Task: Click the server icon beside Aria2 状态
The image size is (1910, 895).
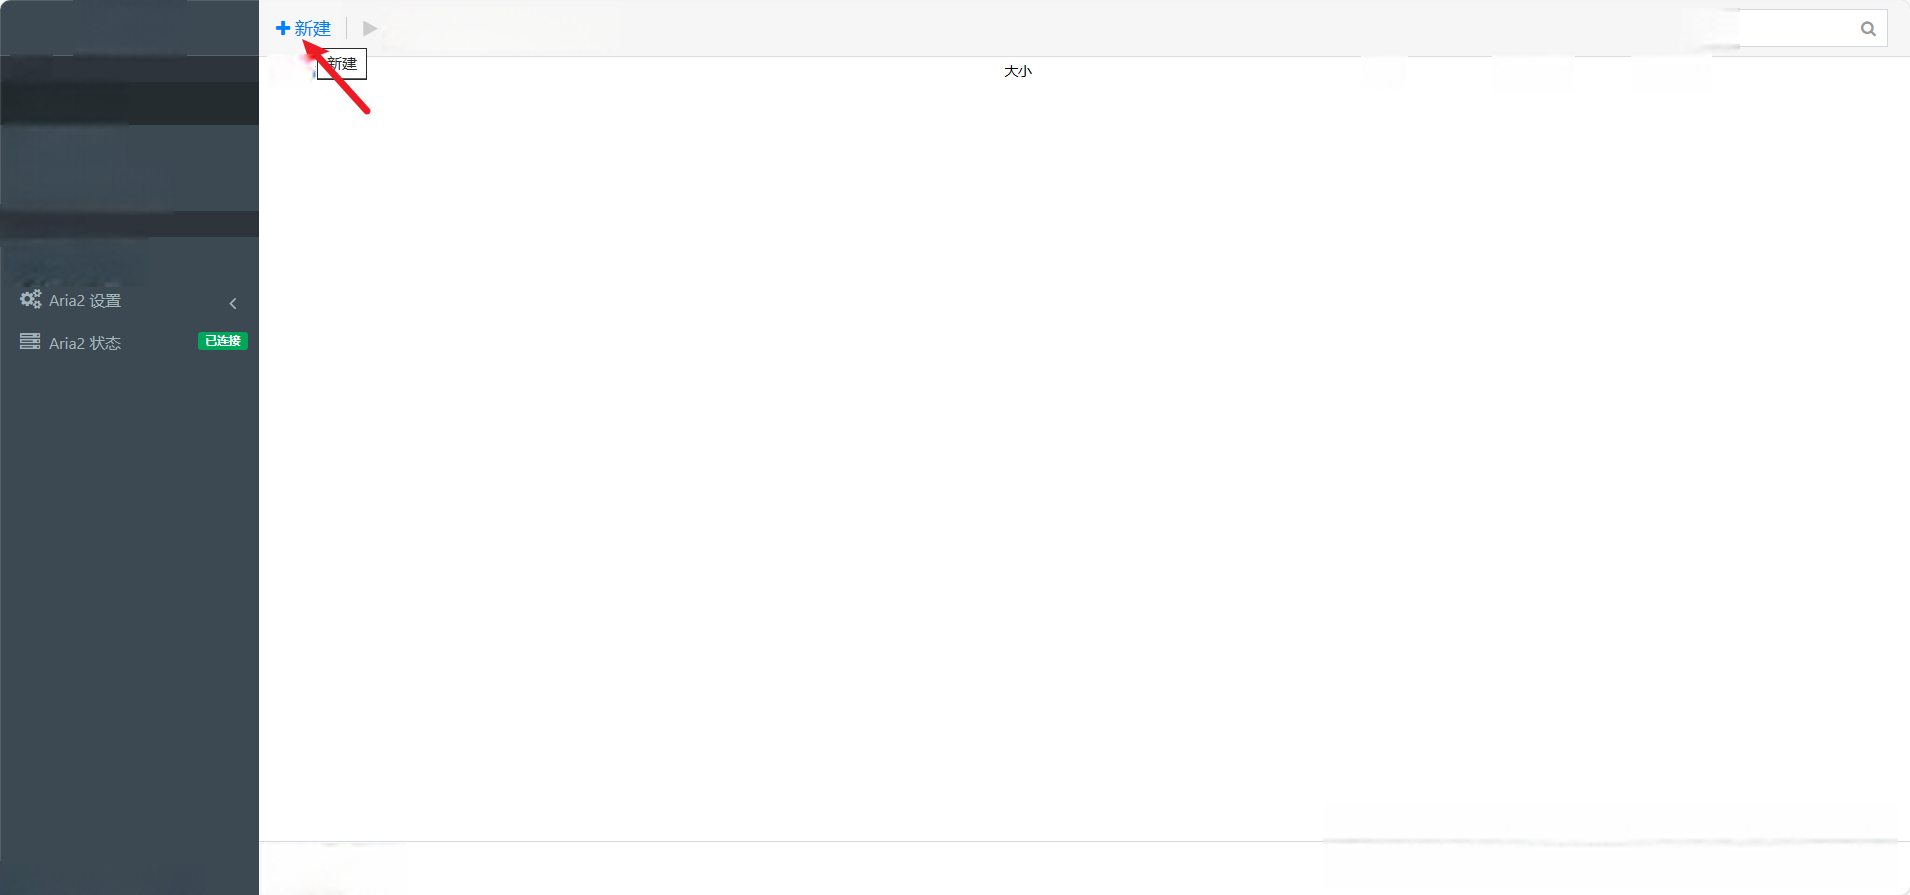Action: (x=30, y=341)
